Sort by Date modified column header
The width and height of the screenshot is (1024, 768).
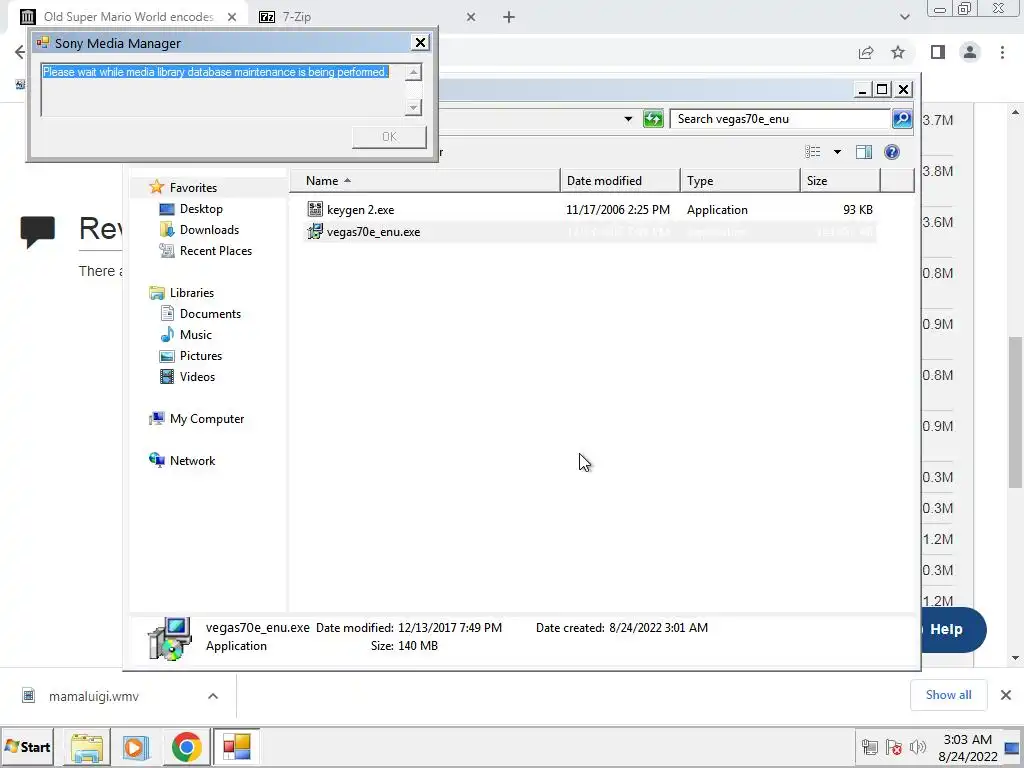pyautogui.click(x=620, y=181)
